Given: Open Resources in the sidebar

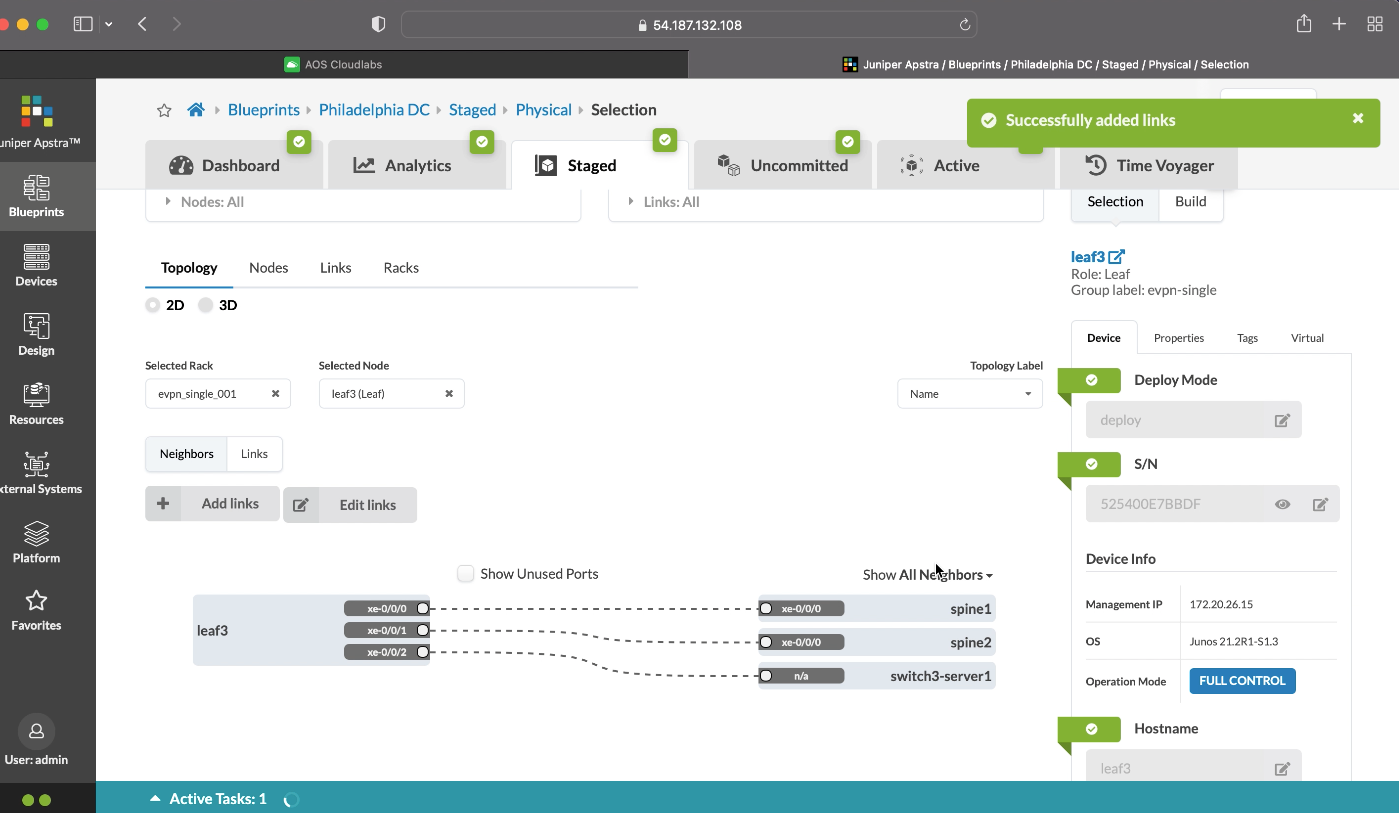Looking at the screenshot, I should pyautogui.click(x=37, y=404).
